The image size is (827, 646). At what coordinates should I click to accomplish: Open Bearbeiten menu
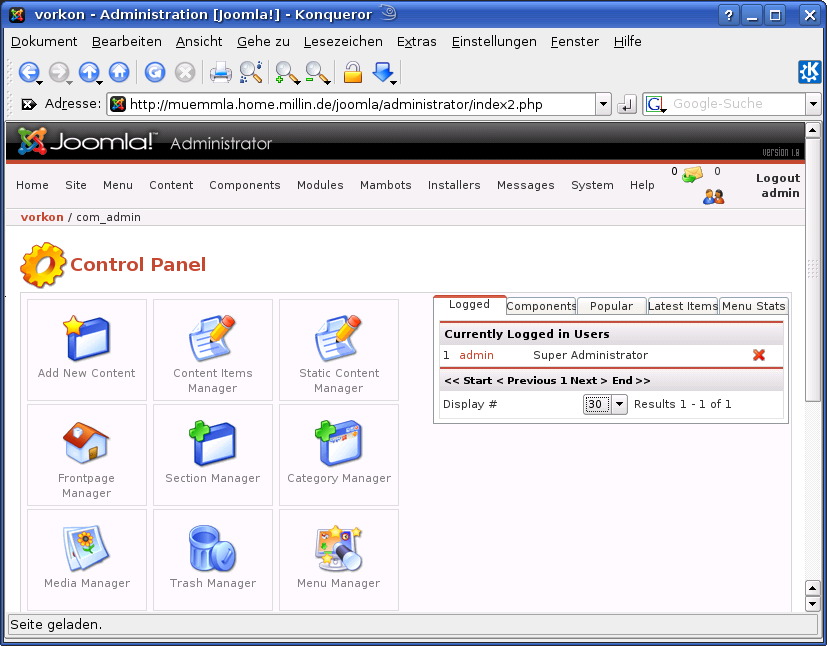127,42
